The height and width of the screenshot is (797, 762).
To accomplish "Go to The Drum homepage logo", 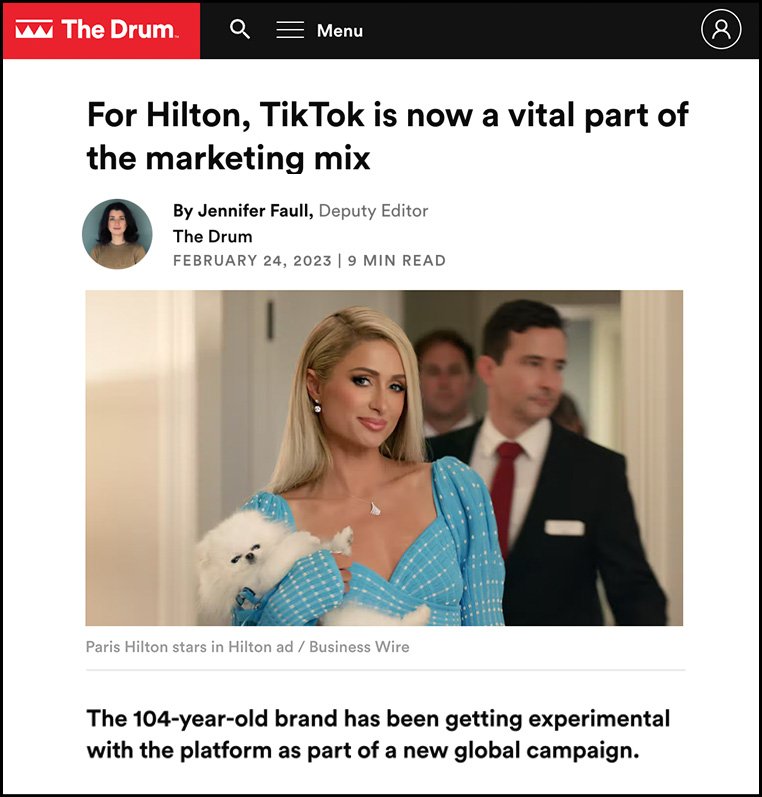I will coord(97,29).
